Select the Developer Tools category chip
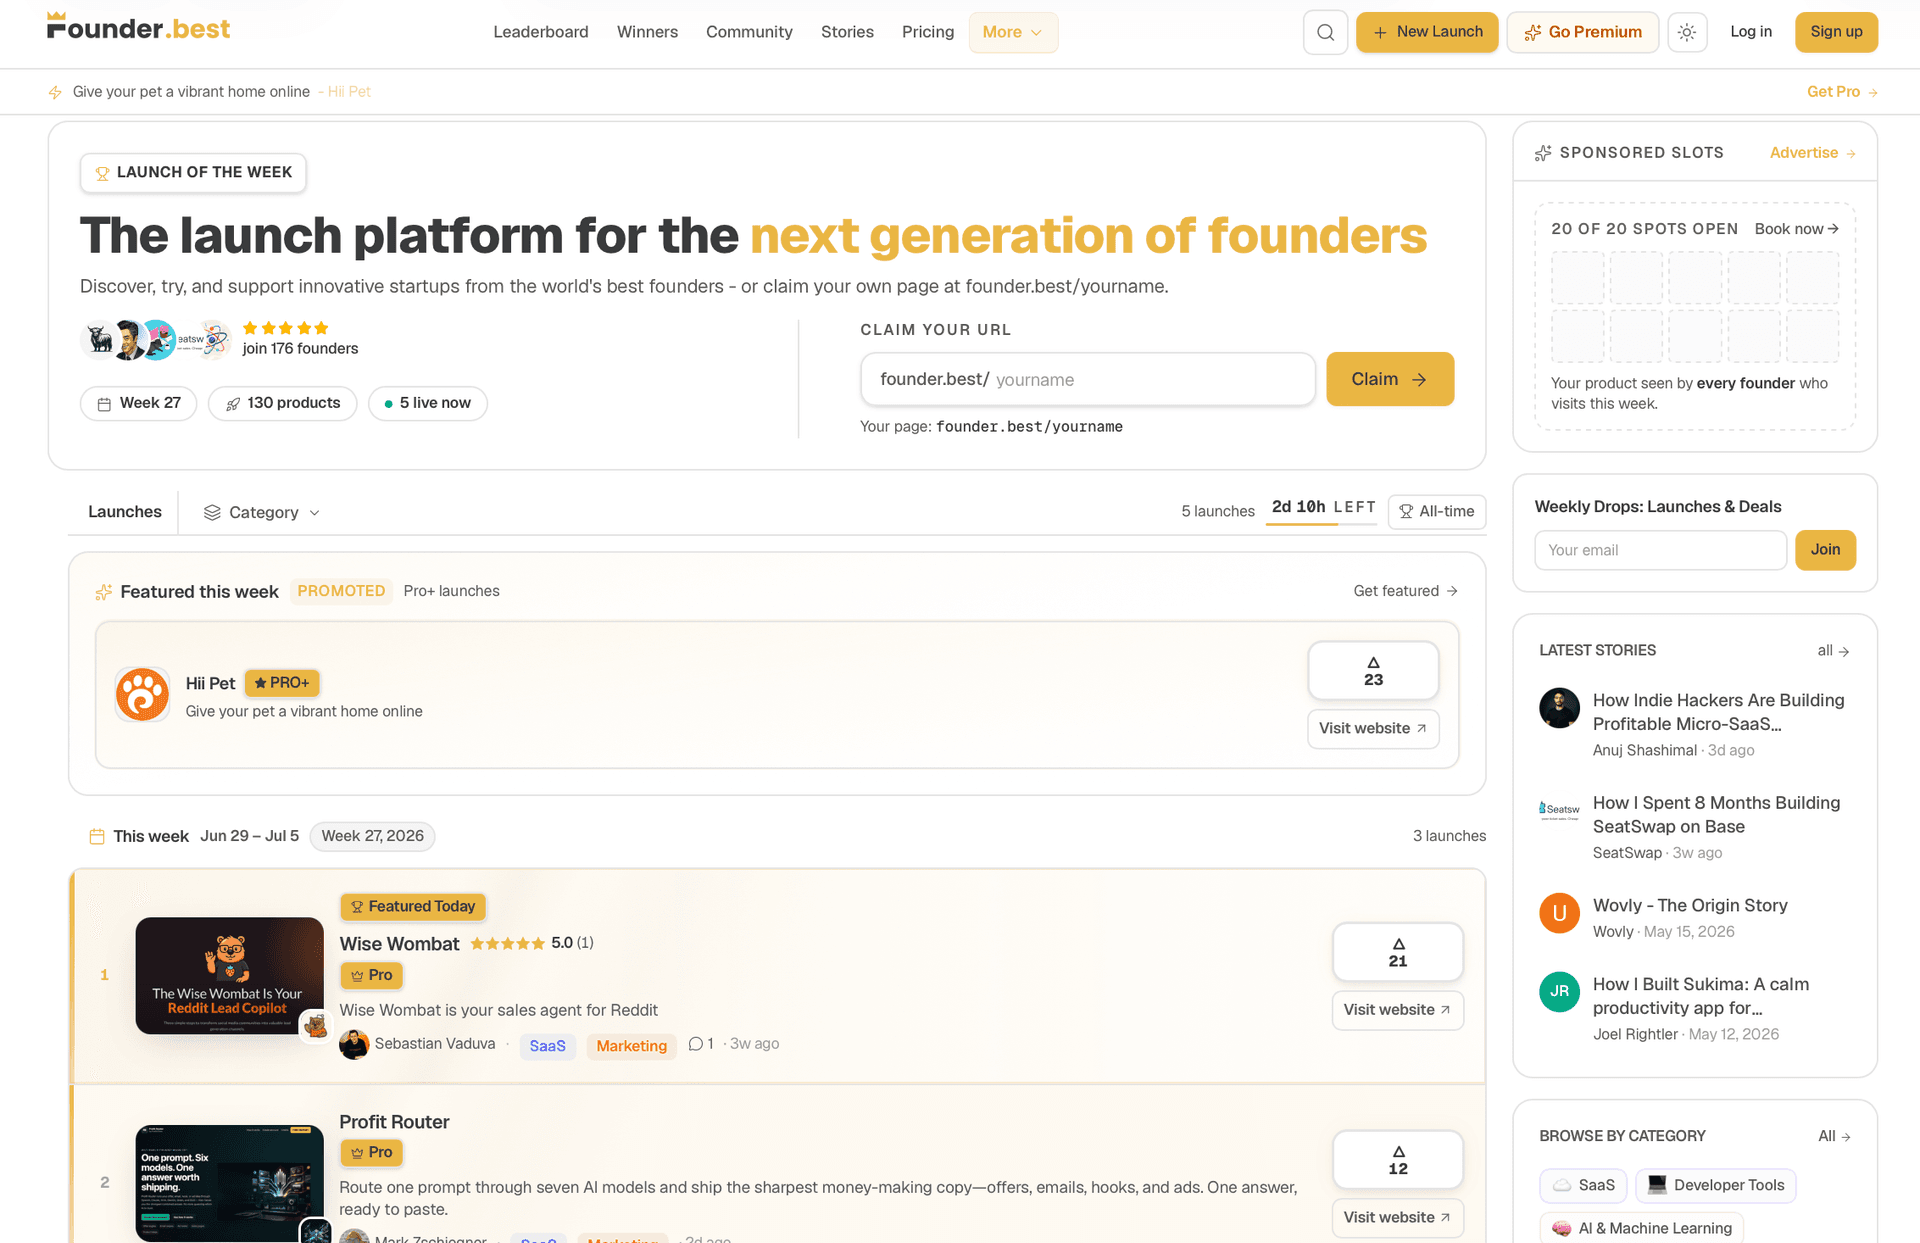This screenshot has width=1920, height=1243. pyautogui.click(x=1715, y=1185)
